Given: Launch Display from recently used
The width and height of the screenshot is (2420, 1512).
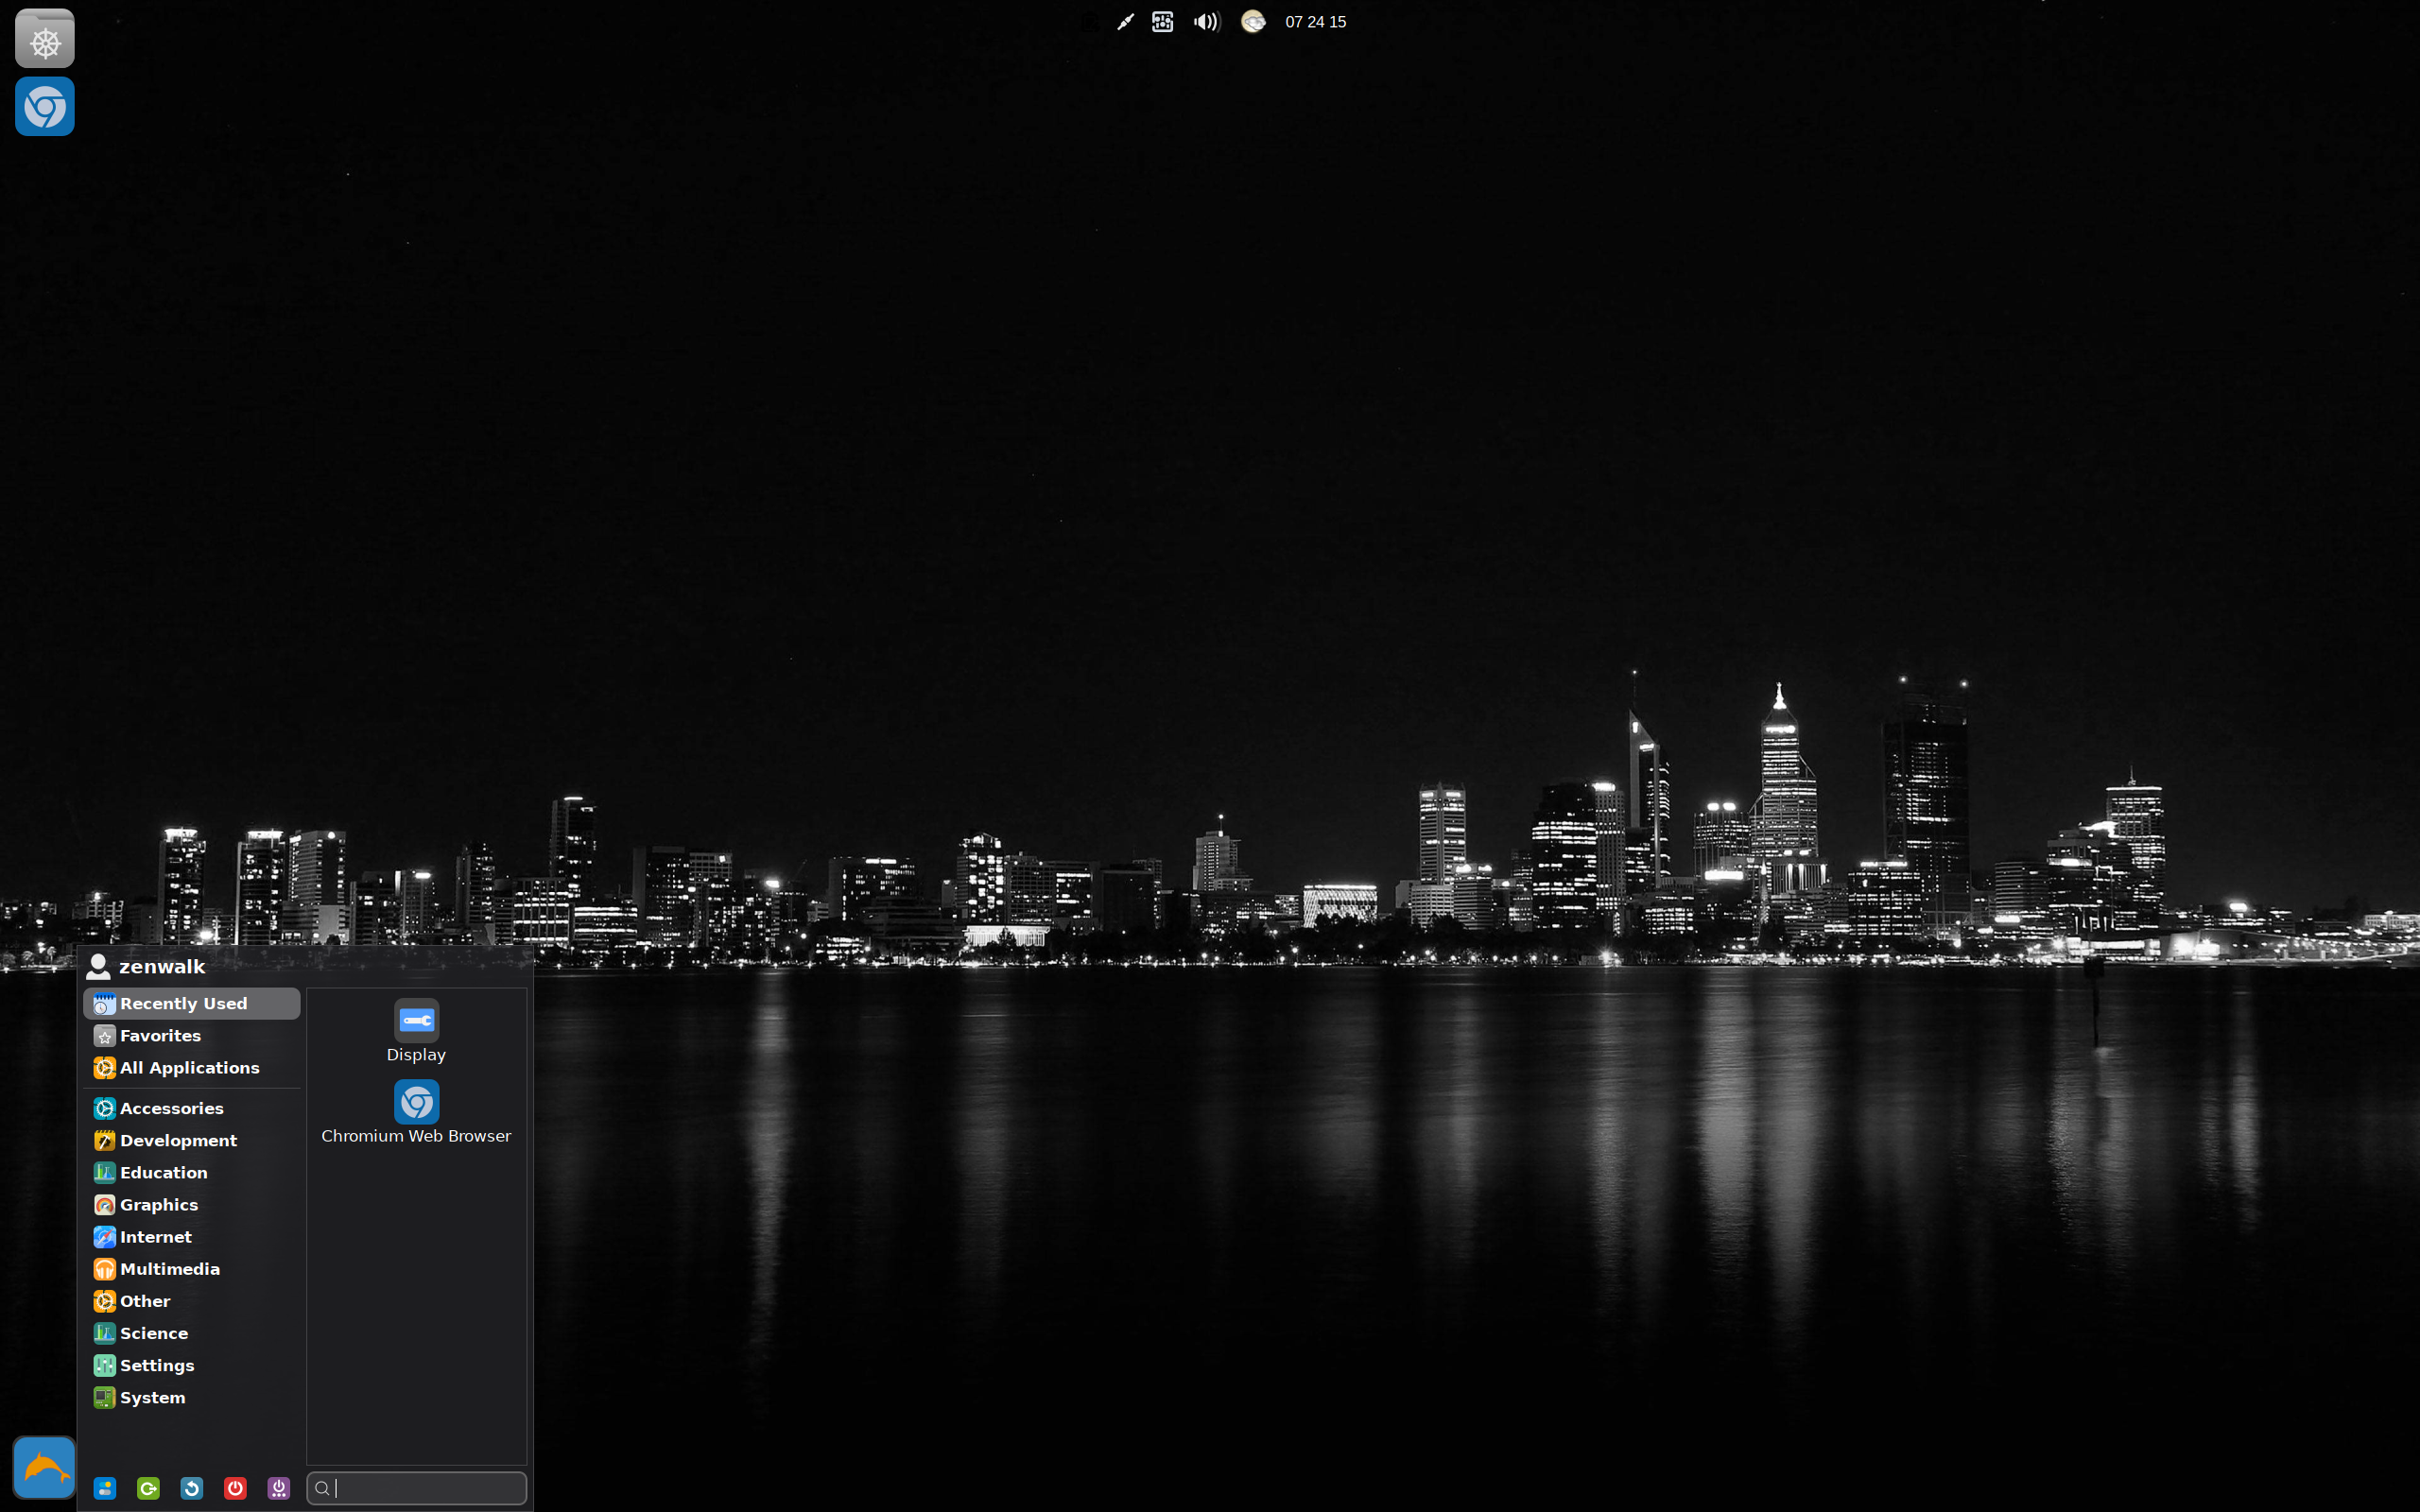Looking at the screenshot, I should click(416, 1031).
